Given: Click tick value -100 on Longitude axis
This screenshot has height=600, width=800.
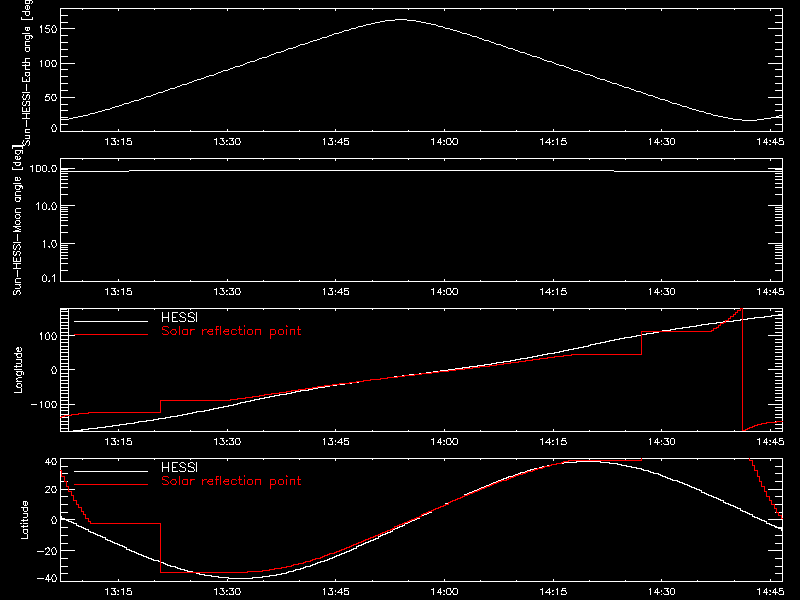Looking at the screenshot, I should click(x=44, y=404).
